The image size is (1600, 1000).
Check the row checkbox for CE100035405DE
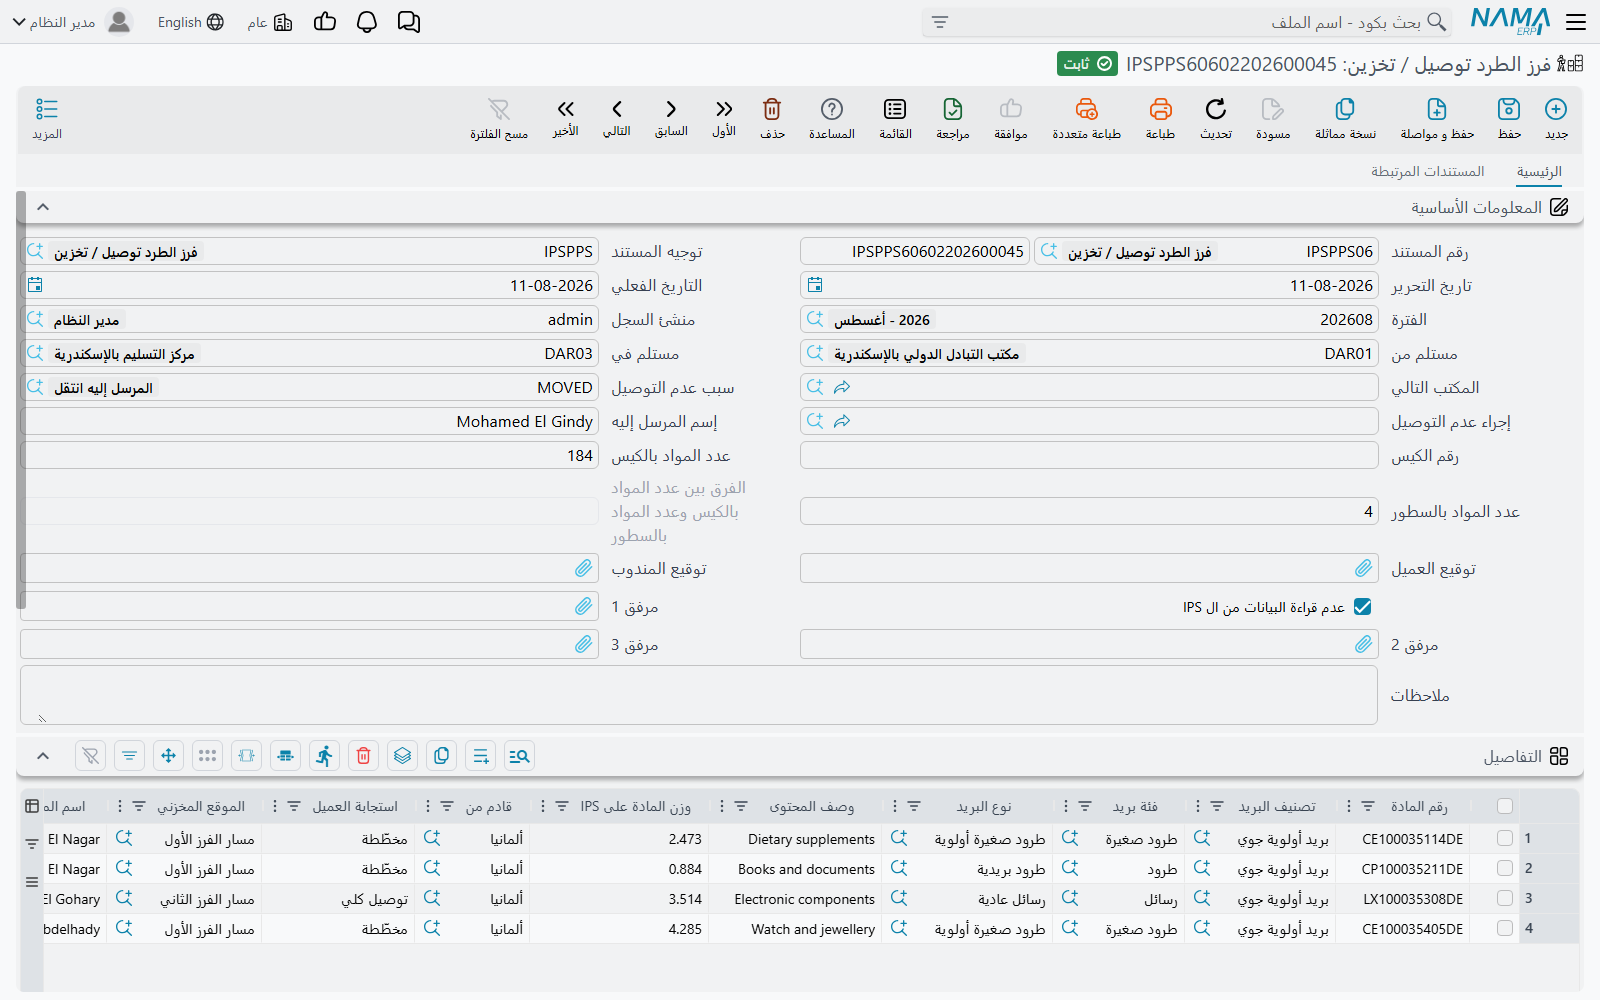pyautogui.click(x=1505, y=929)
